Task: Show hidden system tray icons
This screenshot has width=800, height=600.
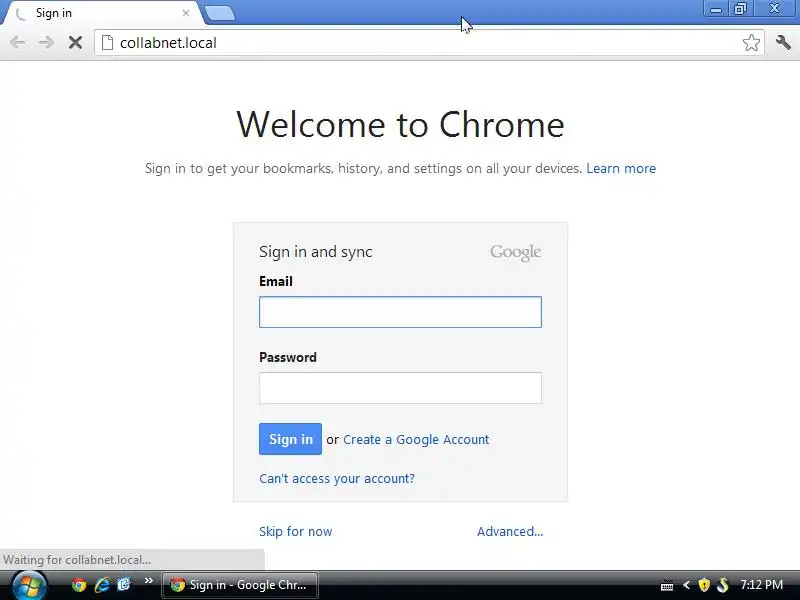Action: coord(686,585)
